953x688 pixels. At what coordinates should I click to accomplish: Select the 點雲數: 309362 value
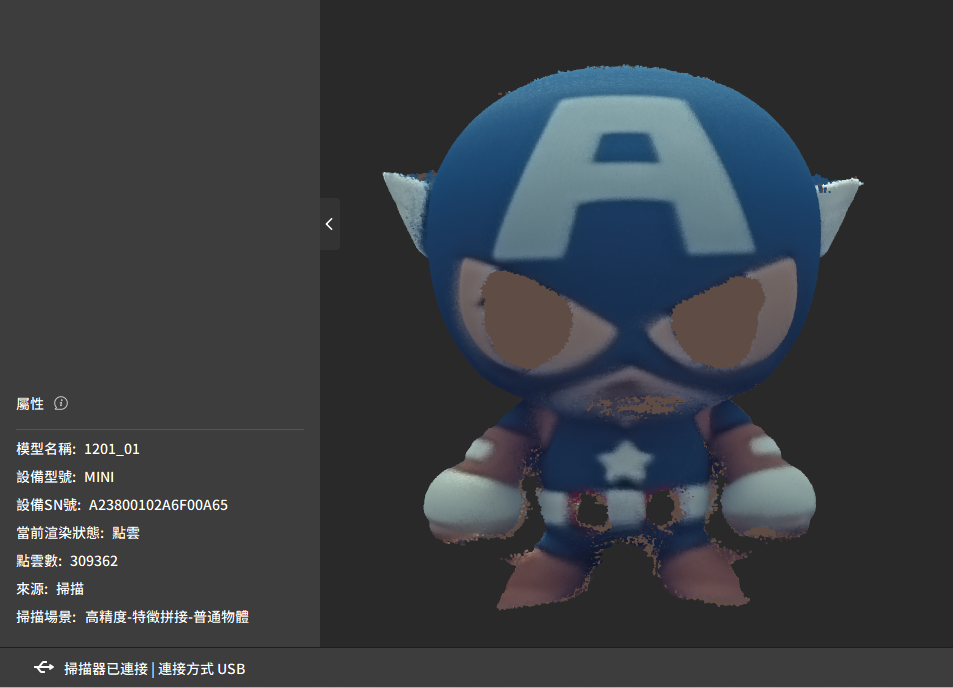point(67,561)
